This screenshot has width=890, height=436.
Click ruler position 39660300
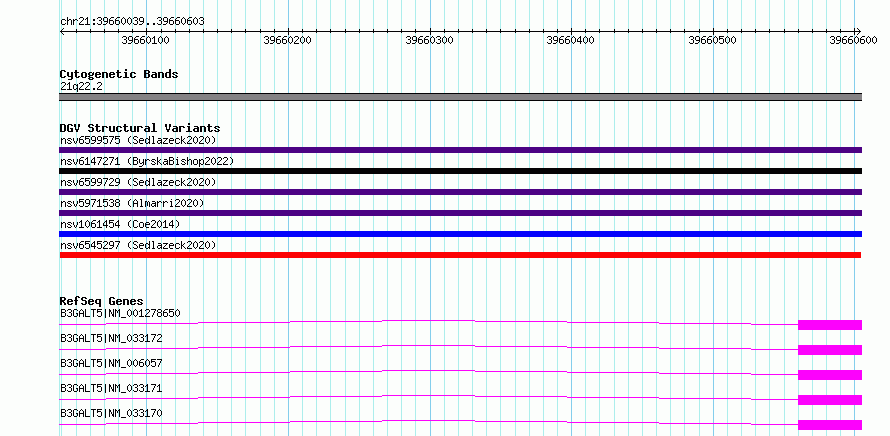429,40
